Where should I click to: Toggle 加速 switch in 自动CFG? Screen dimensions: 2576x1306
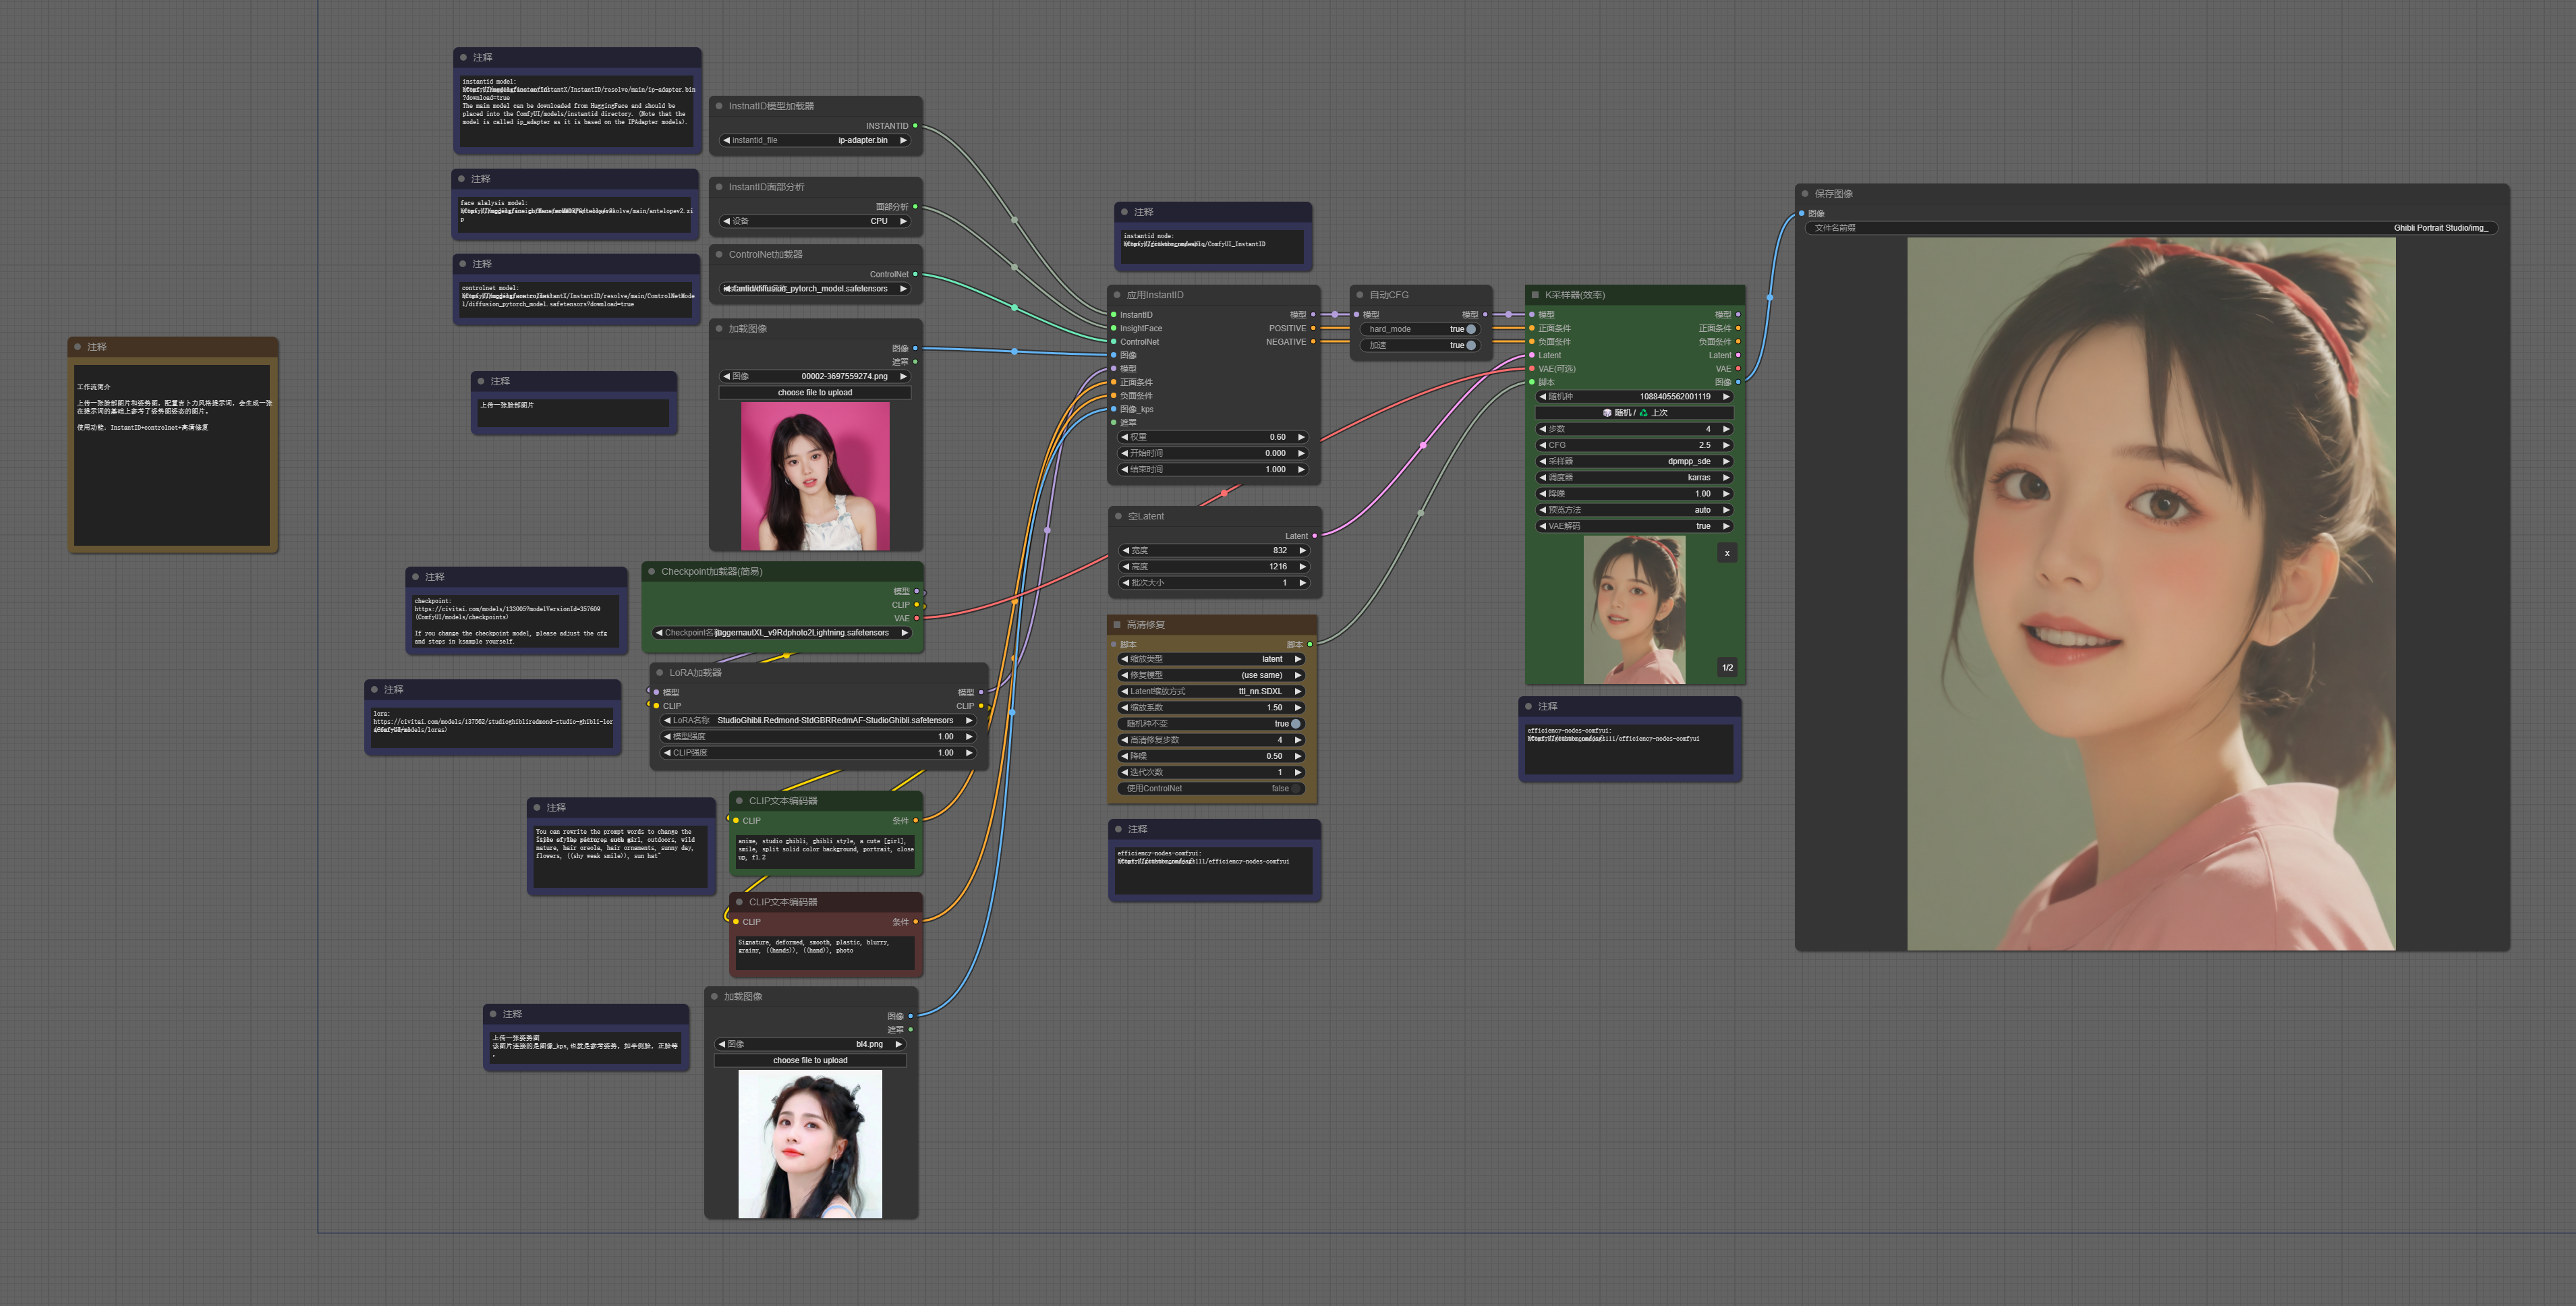(1471, 346)
